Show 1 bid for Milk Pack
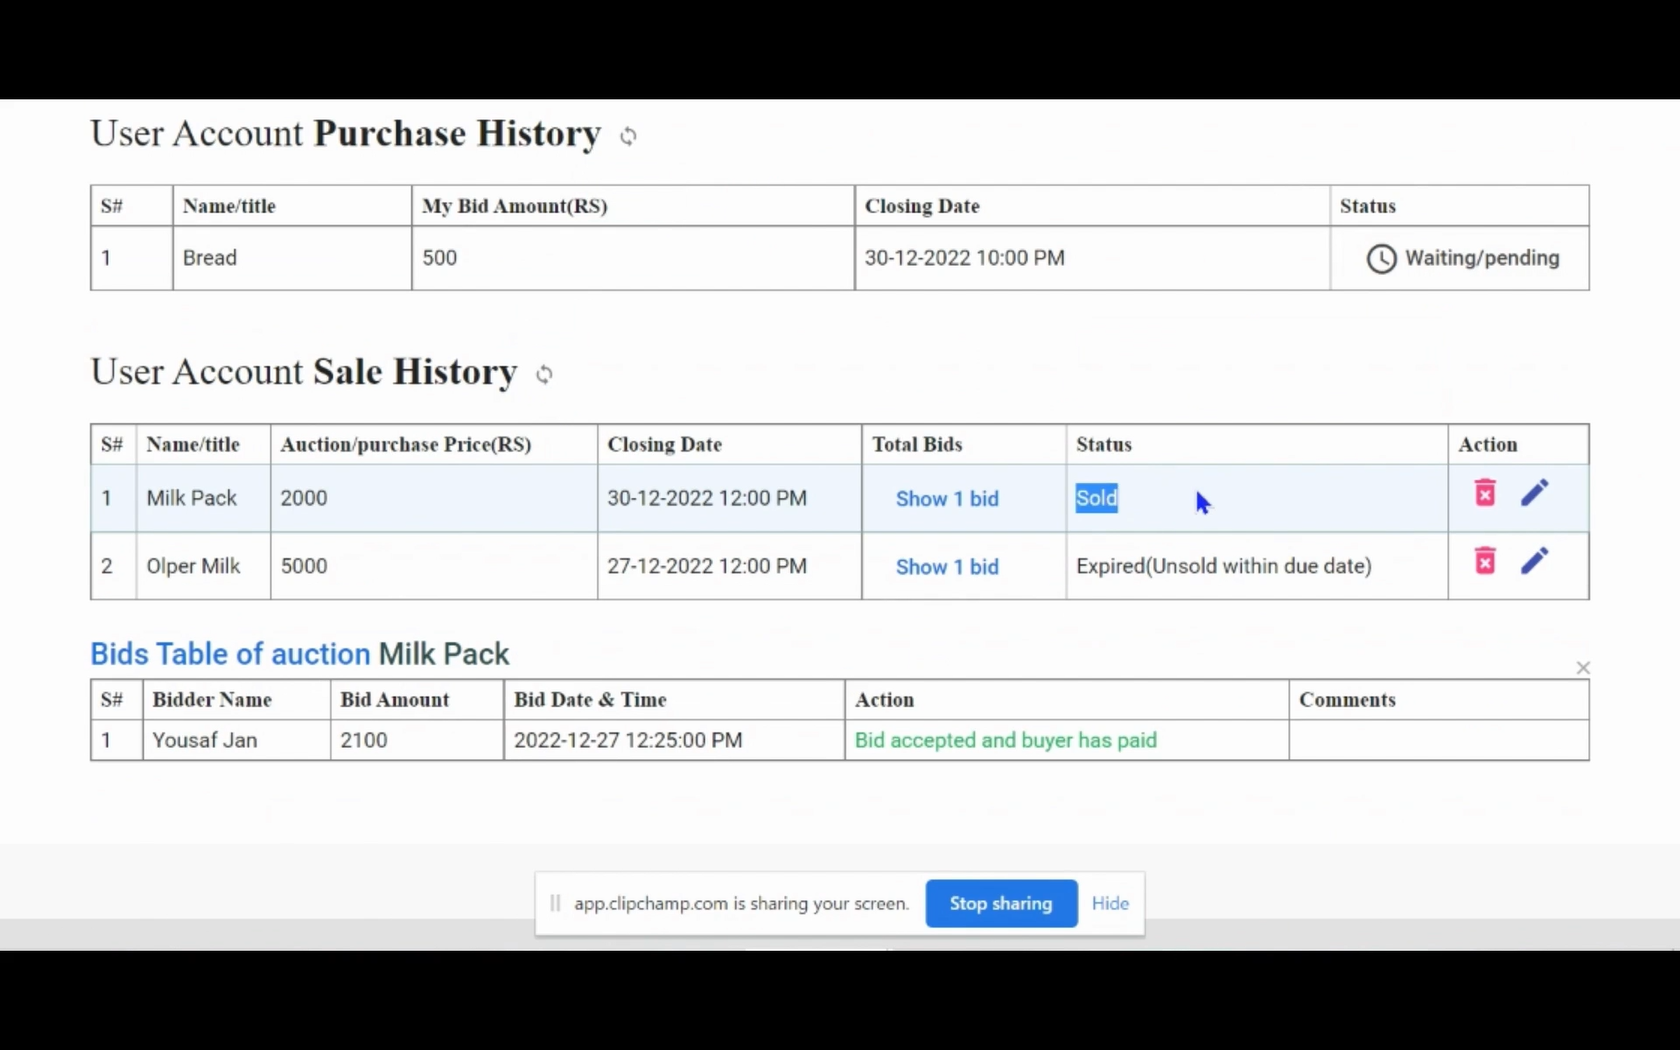Screen dimensions: 1680x1050 pyautogui.click(x=946, y=499)
